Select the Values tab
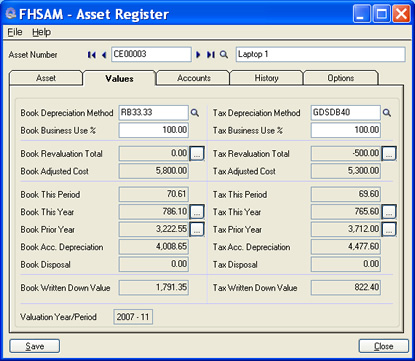Viewport: 415px width, 361px height. 119,79
